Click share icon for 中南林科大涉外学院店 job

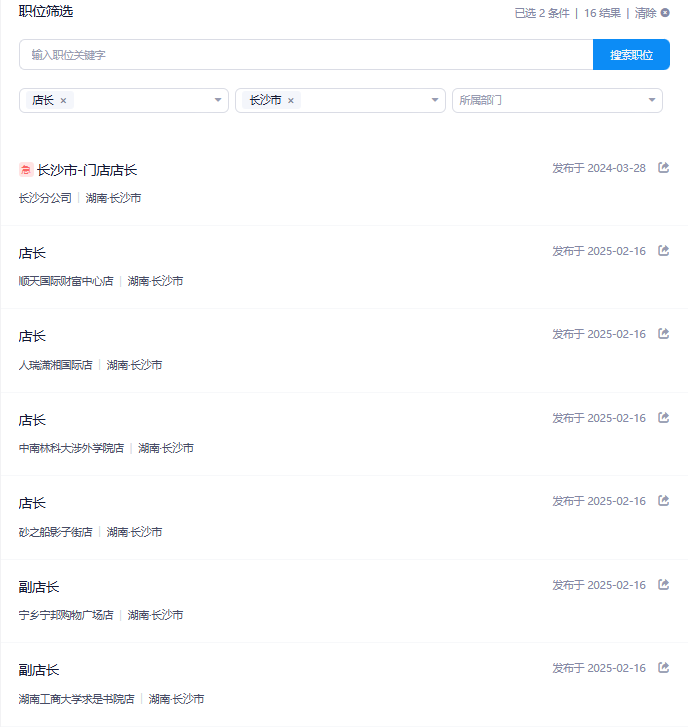point(663,417)
